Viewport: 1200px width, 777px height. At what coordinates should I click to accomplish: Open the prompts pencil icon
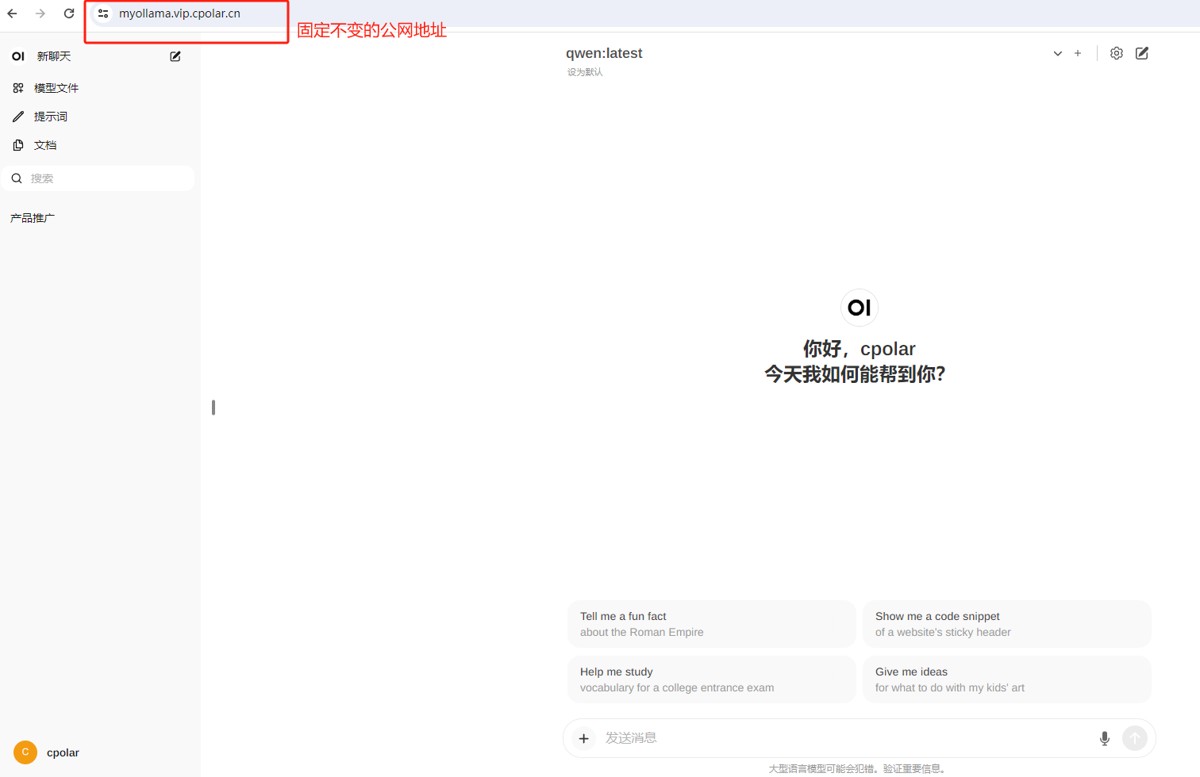click(18, 117)
